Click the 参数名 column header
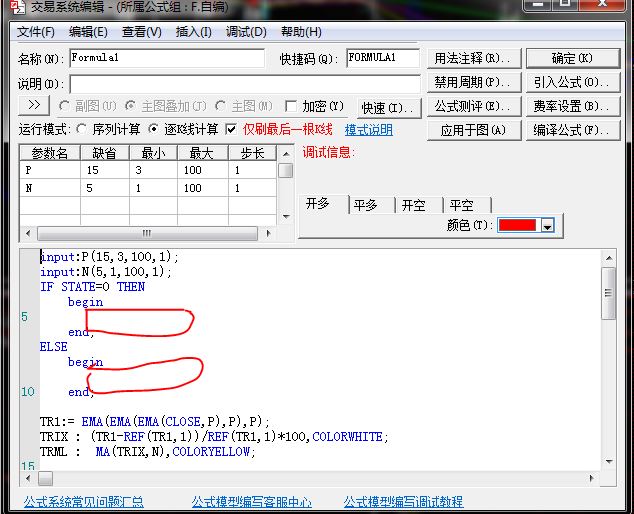Screen dimensions: 634x514 click(50, 153)
